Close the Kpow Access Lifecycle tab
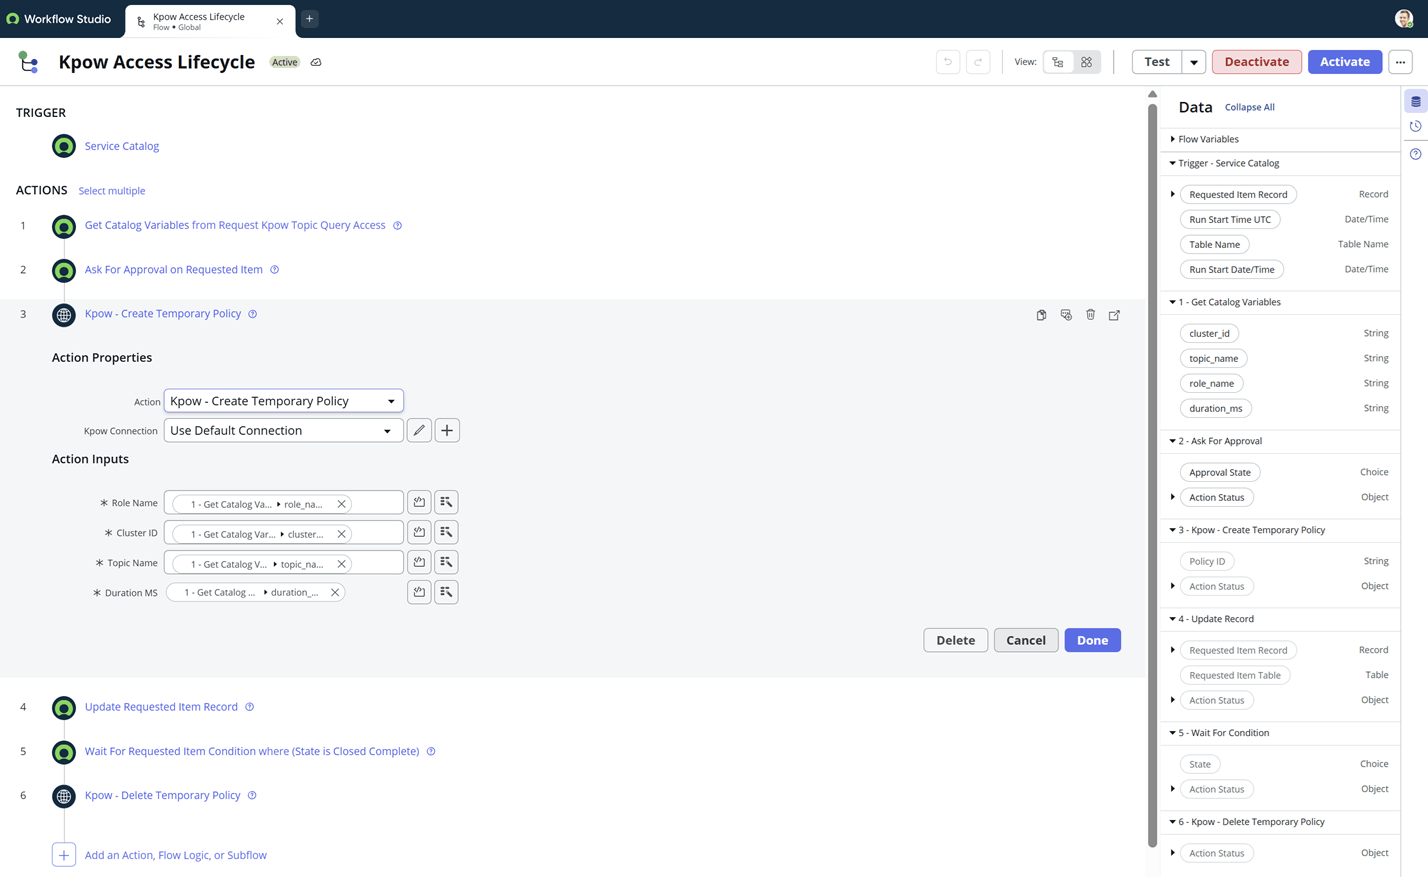This screenshot has width=1428, height=877. click(x=280, y=21)
